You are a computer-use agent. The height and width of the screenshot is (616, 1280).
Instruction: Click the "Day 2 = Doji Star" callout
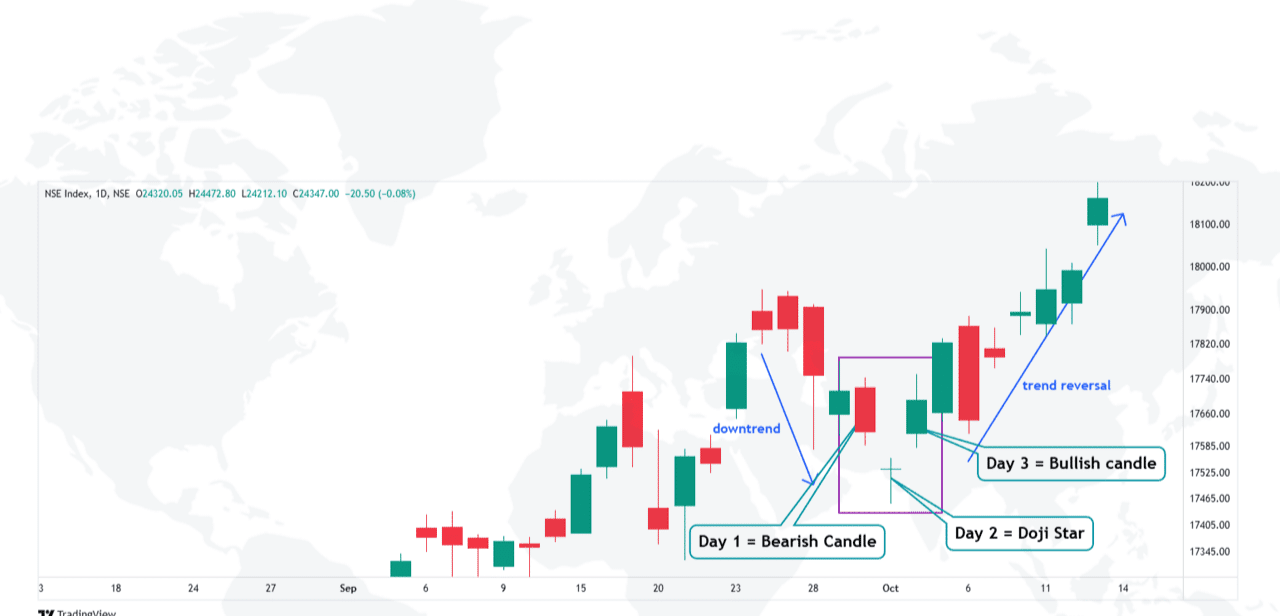tap(1019, 533)
